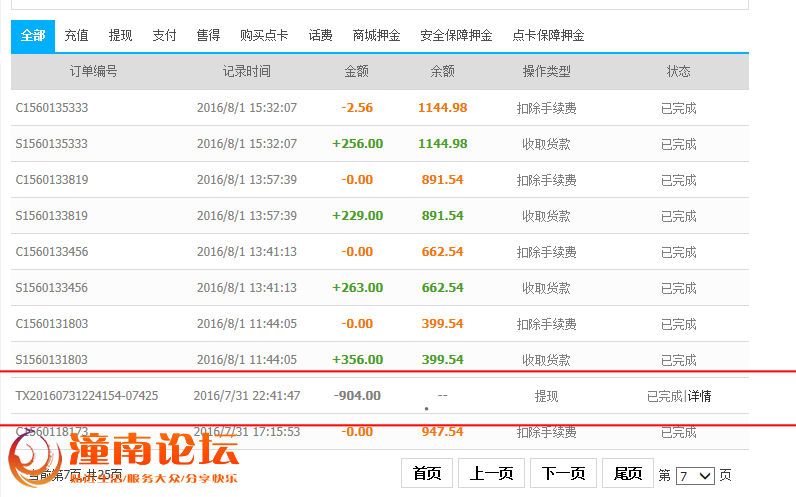Click orange balance 1144.98 in C1560135333 row
Screen dimensions: 796x497
coord(443,108)
